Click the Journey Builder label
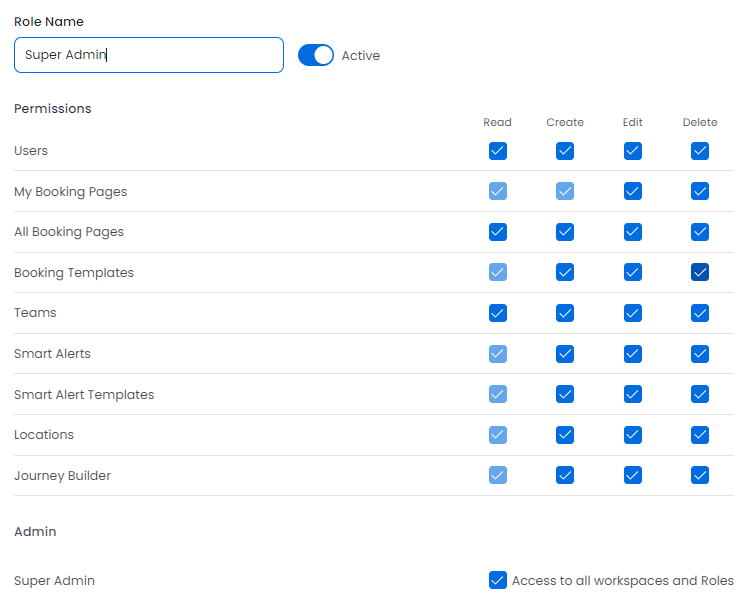Screen dimensions: 749x614 (x=63, y=476)
